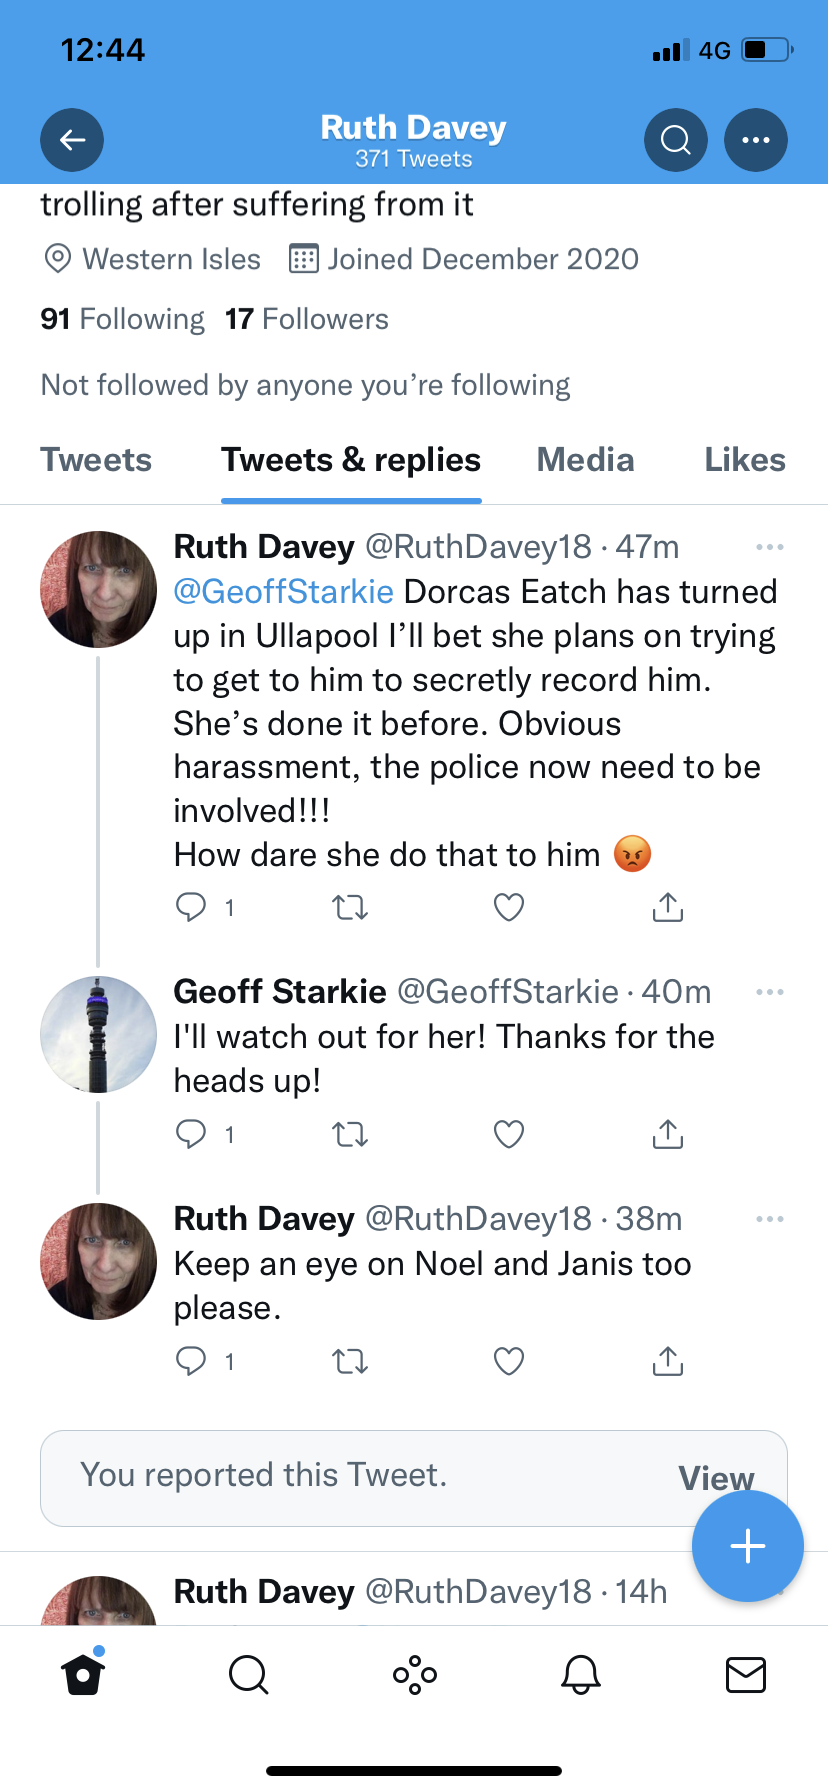
Task: Tap Geoff Starkie's tower profile picture
Action: [x=98, y=1034]
